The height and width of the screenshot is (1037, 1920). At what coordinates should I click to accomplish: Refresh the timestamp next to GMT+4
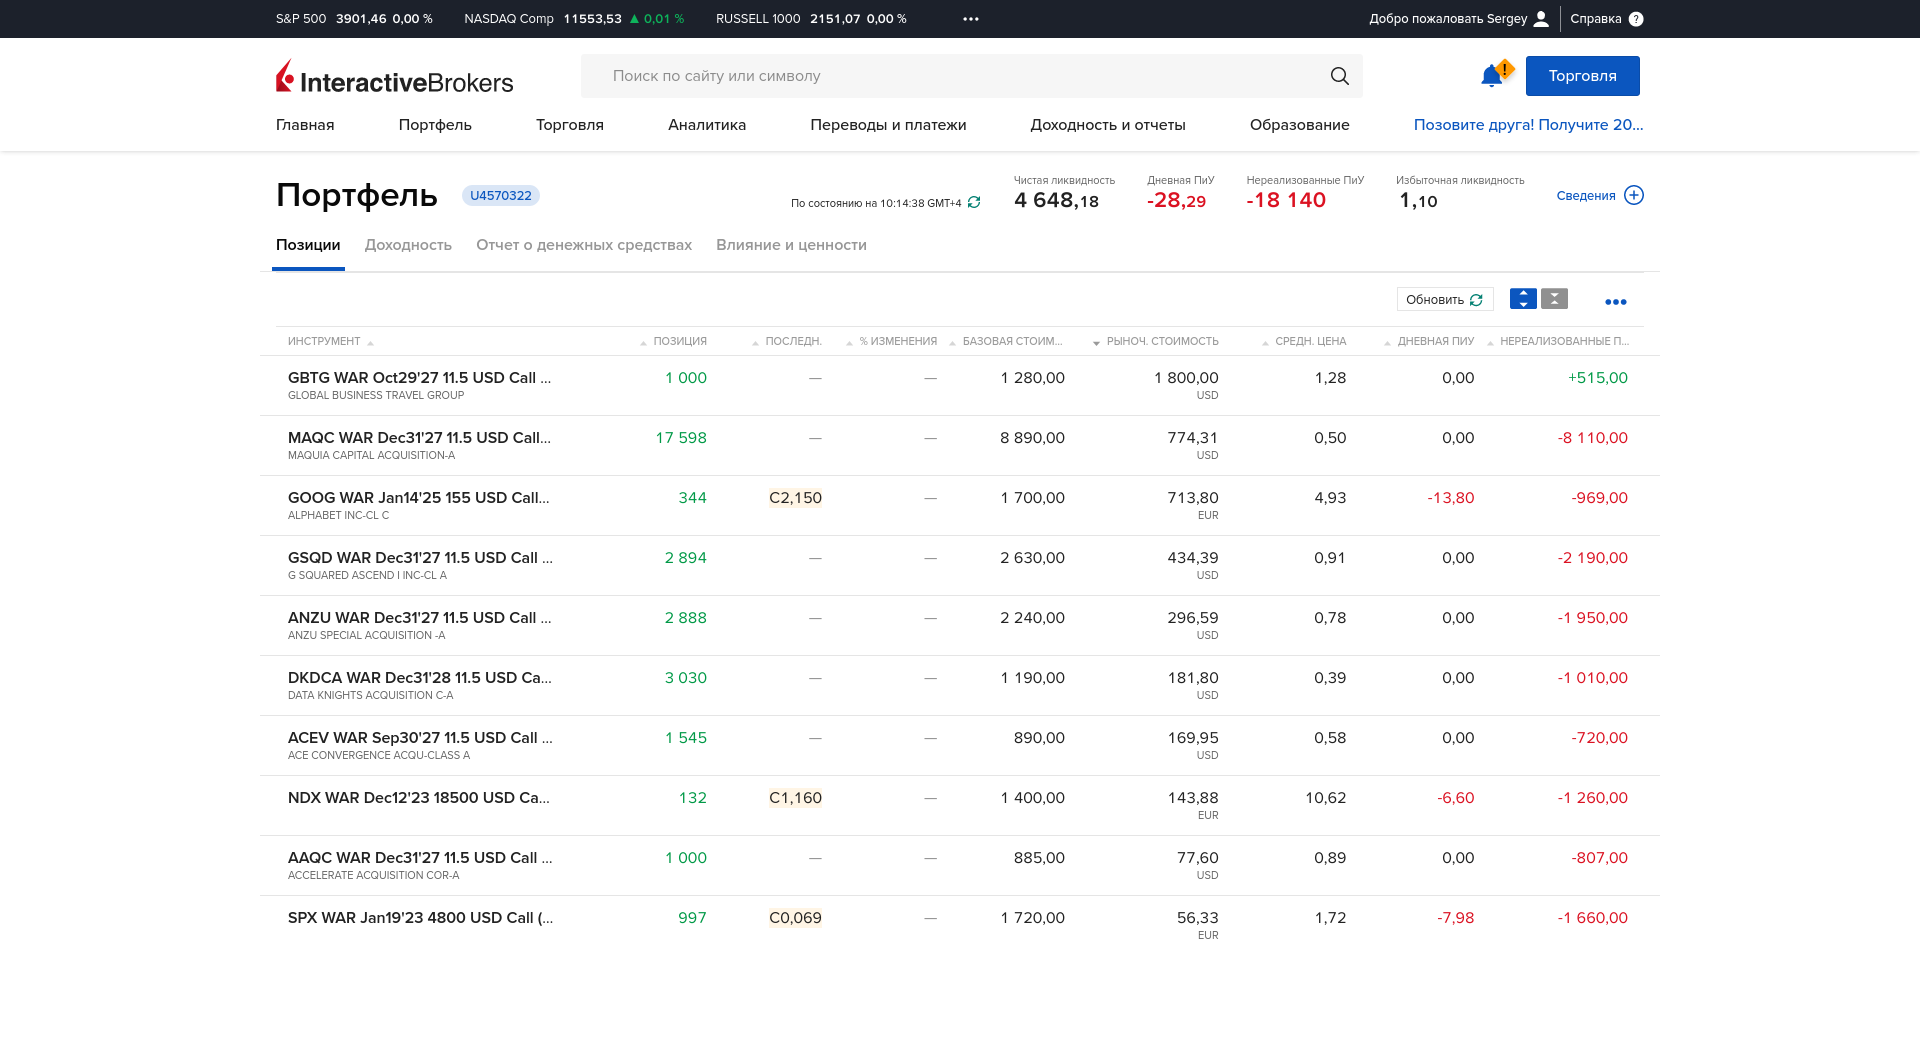tap(974, 203)
